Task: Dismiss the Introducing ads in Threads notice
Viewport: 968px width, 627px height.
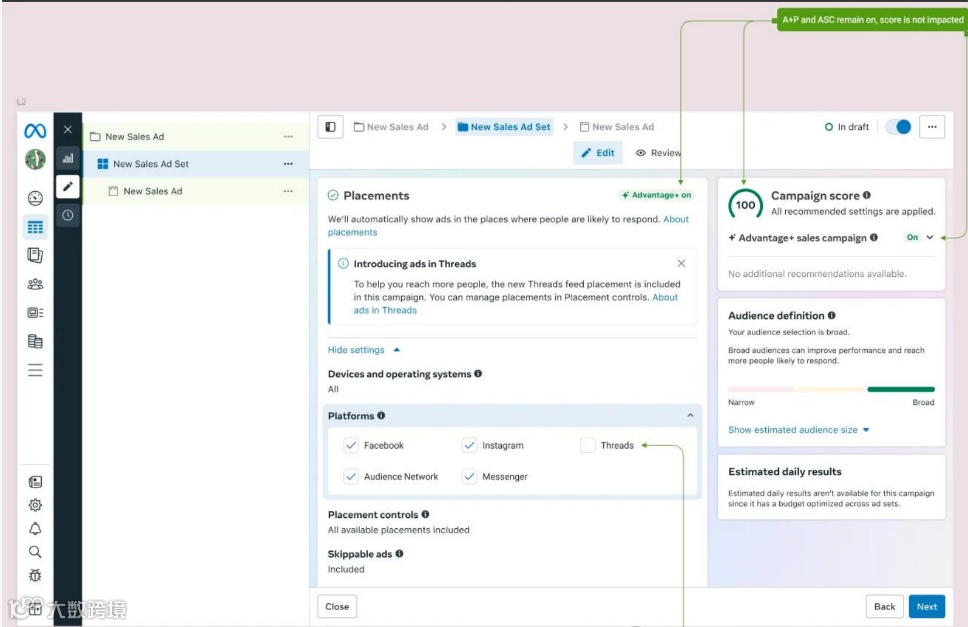Action: pos(682,264)
